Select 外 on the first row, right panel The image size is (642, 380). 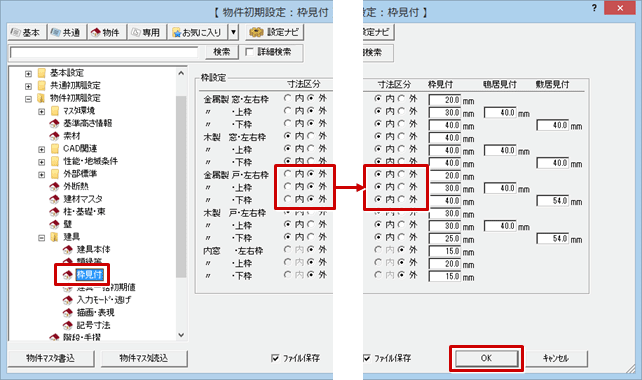401,98
